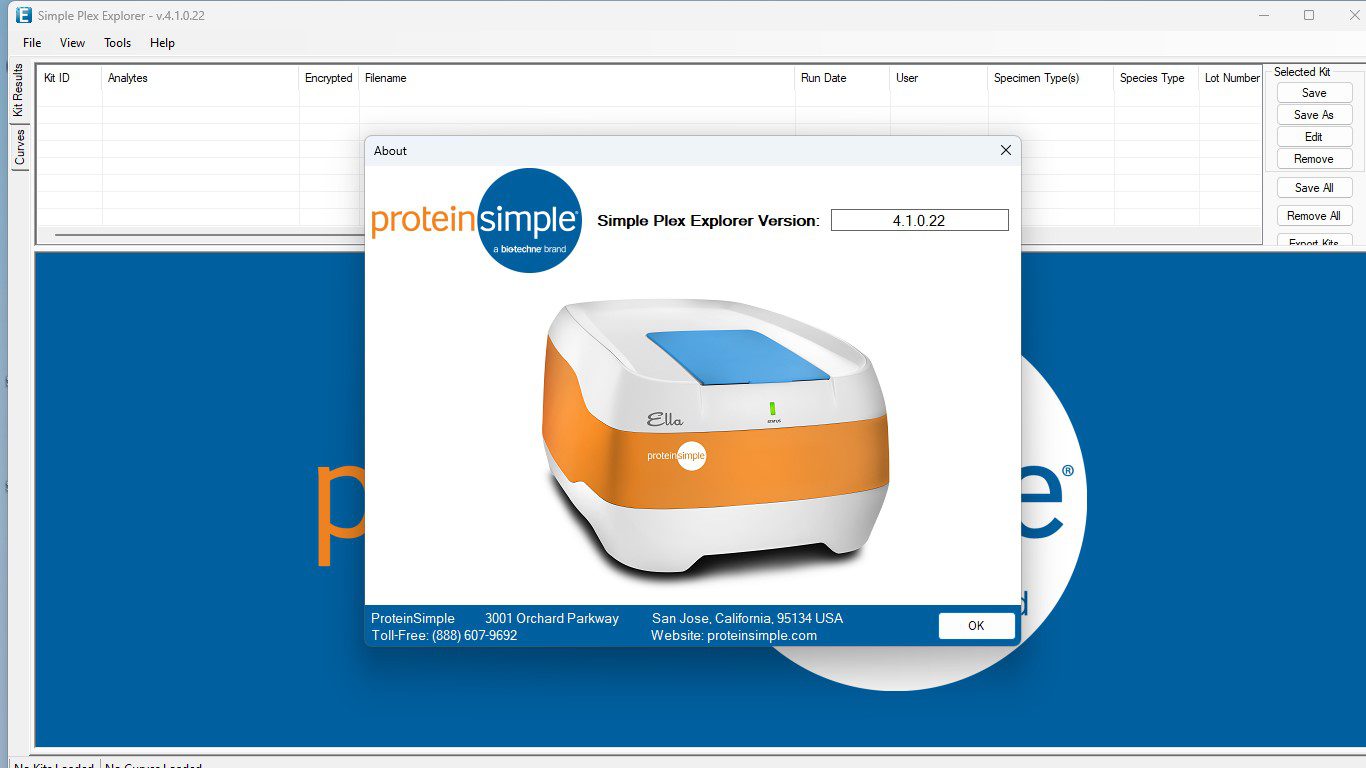
Task: Open the File menu
Action: click(x=31, y=43)
